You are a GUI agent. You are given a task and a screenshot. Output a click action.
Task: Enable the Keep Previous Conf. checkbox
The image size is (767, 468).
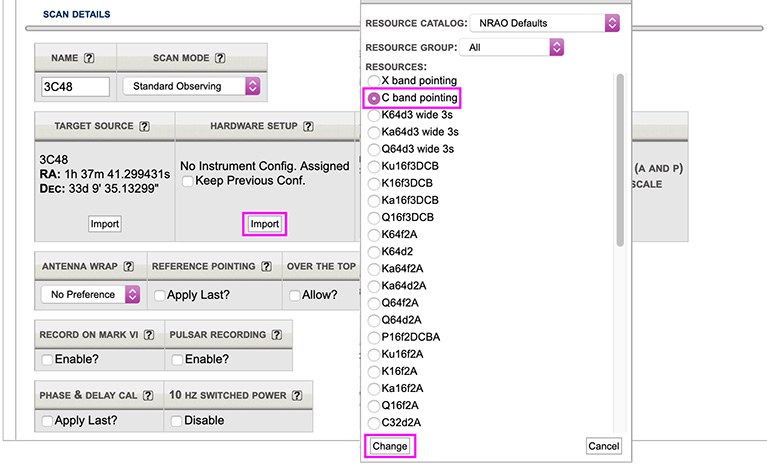click(x=187, y=181)
